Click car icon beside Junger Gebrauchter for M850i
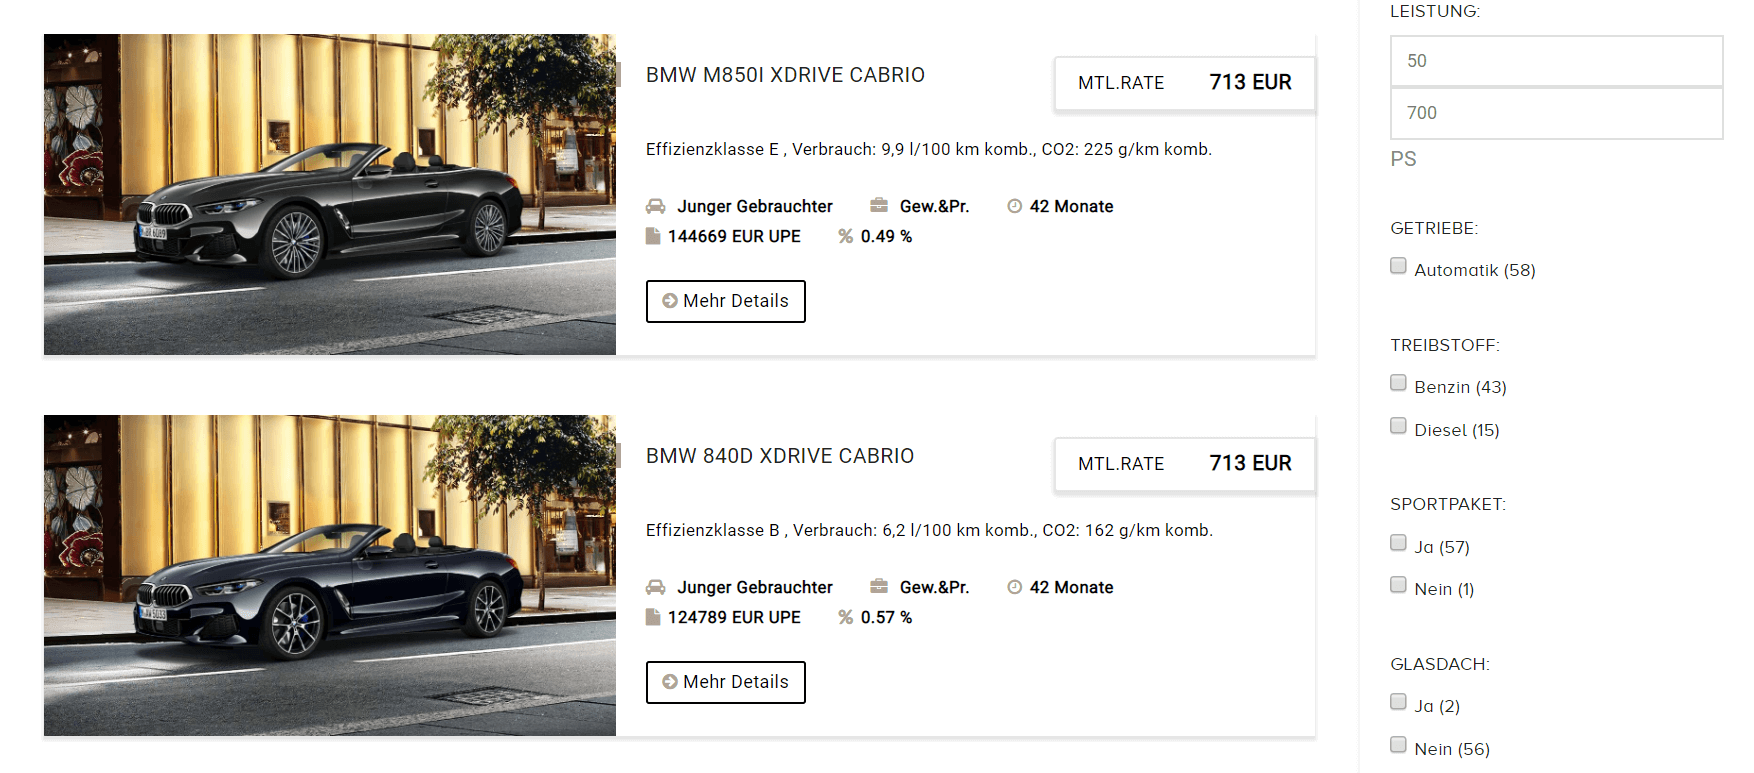The width and height of the screenshot is (1754, 773). click(655, 206)
